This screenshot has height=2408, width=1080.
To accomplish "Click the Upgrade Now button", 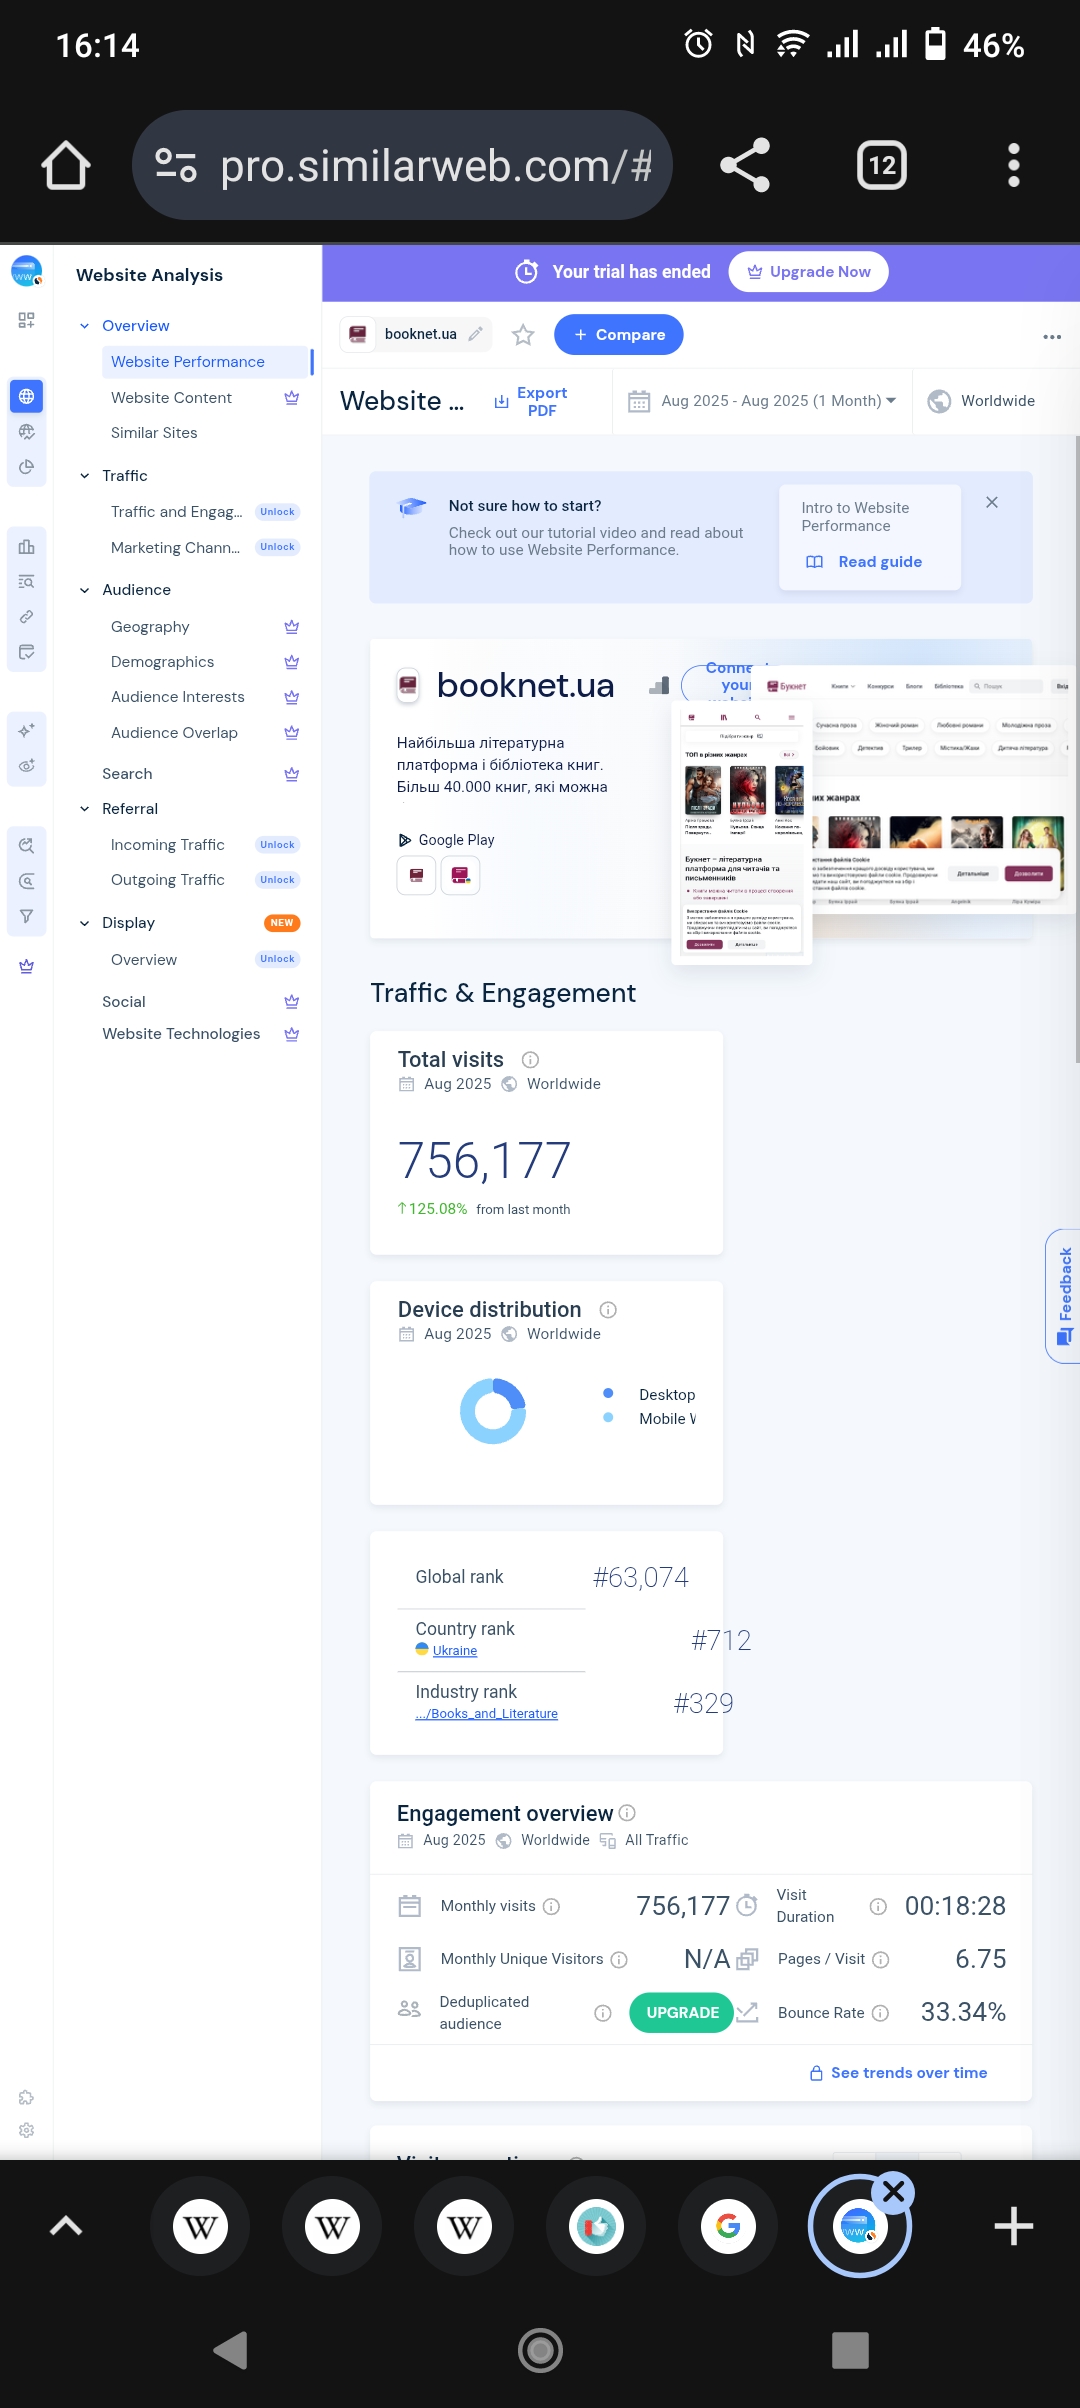I will [809, 272].
